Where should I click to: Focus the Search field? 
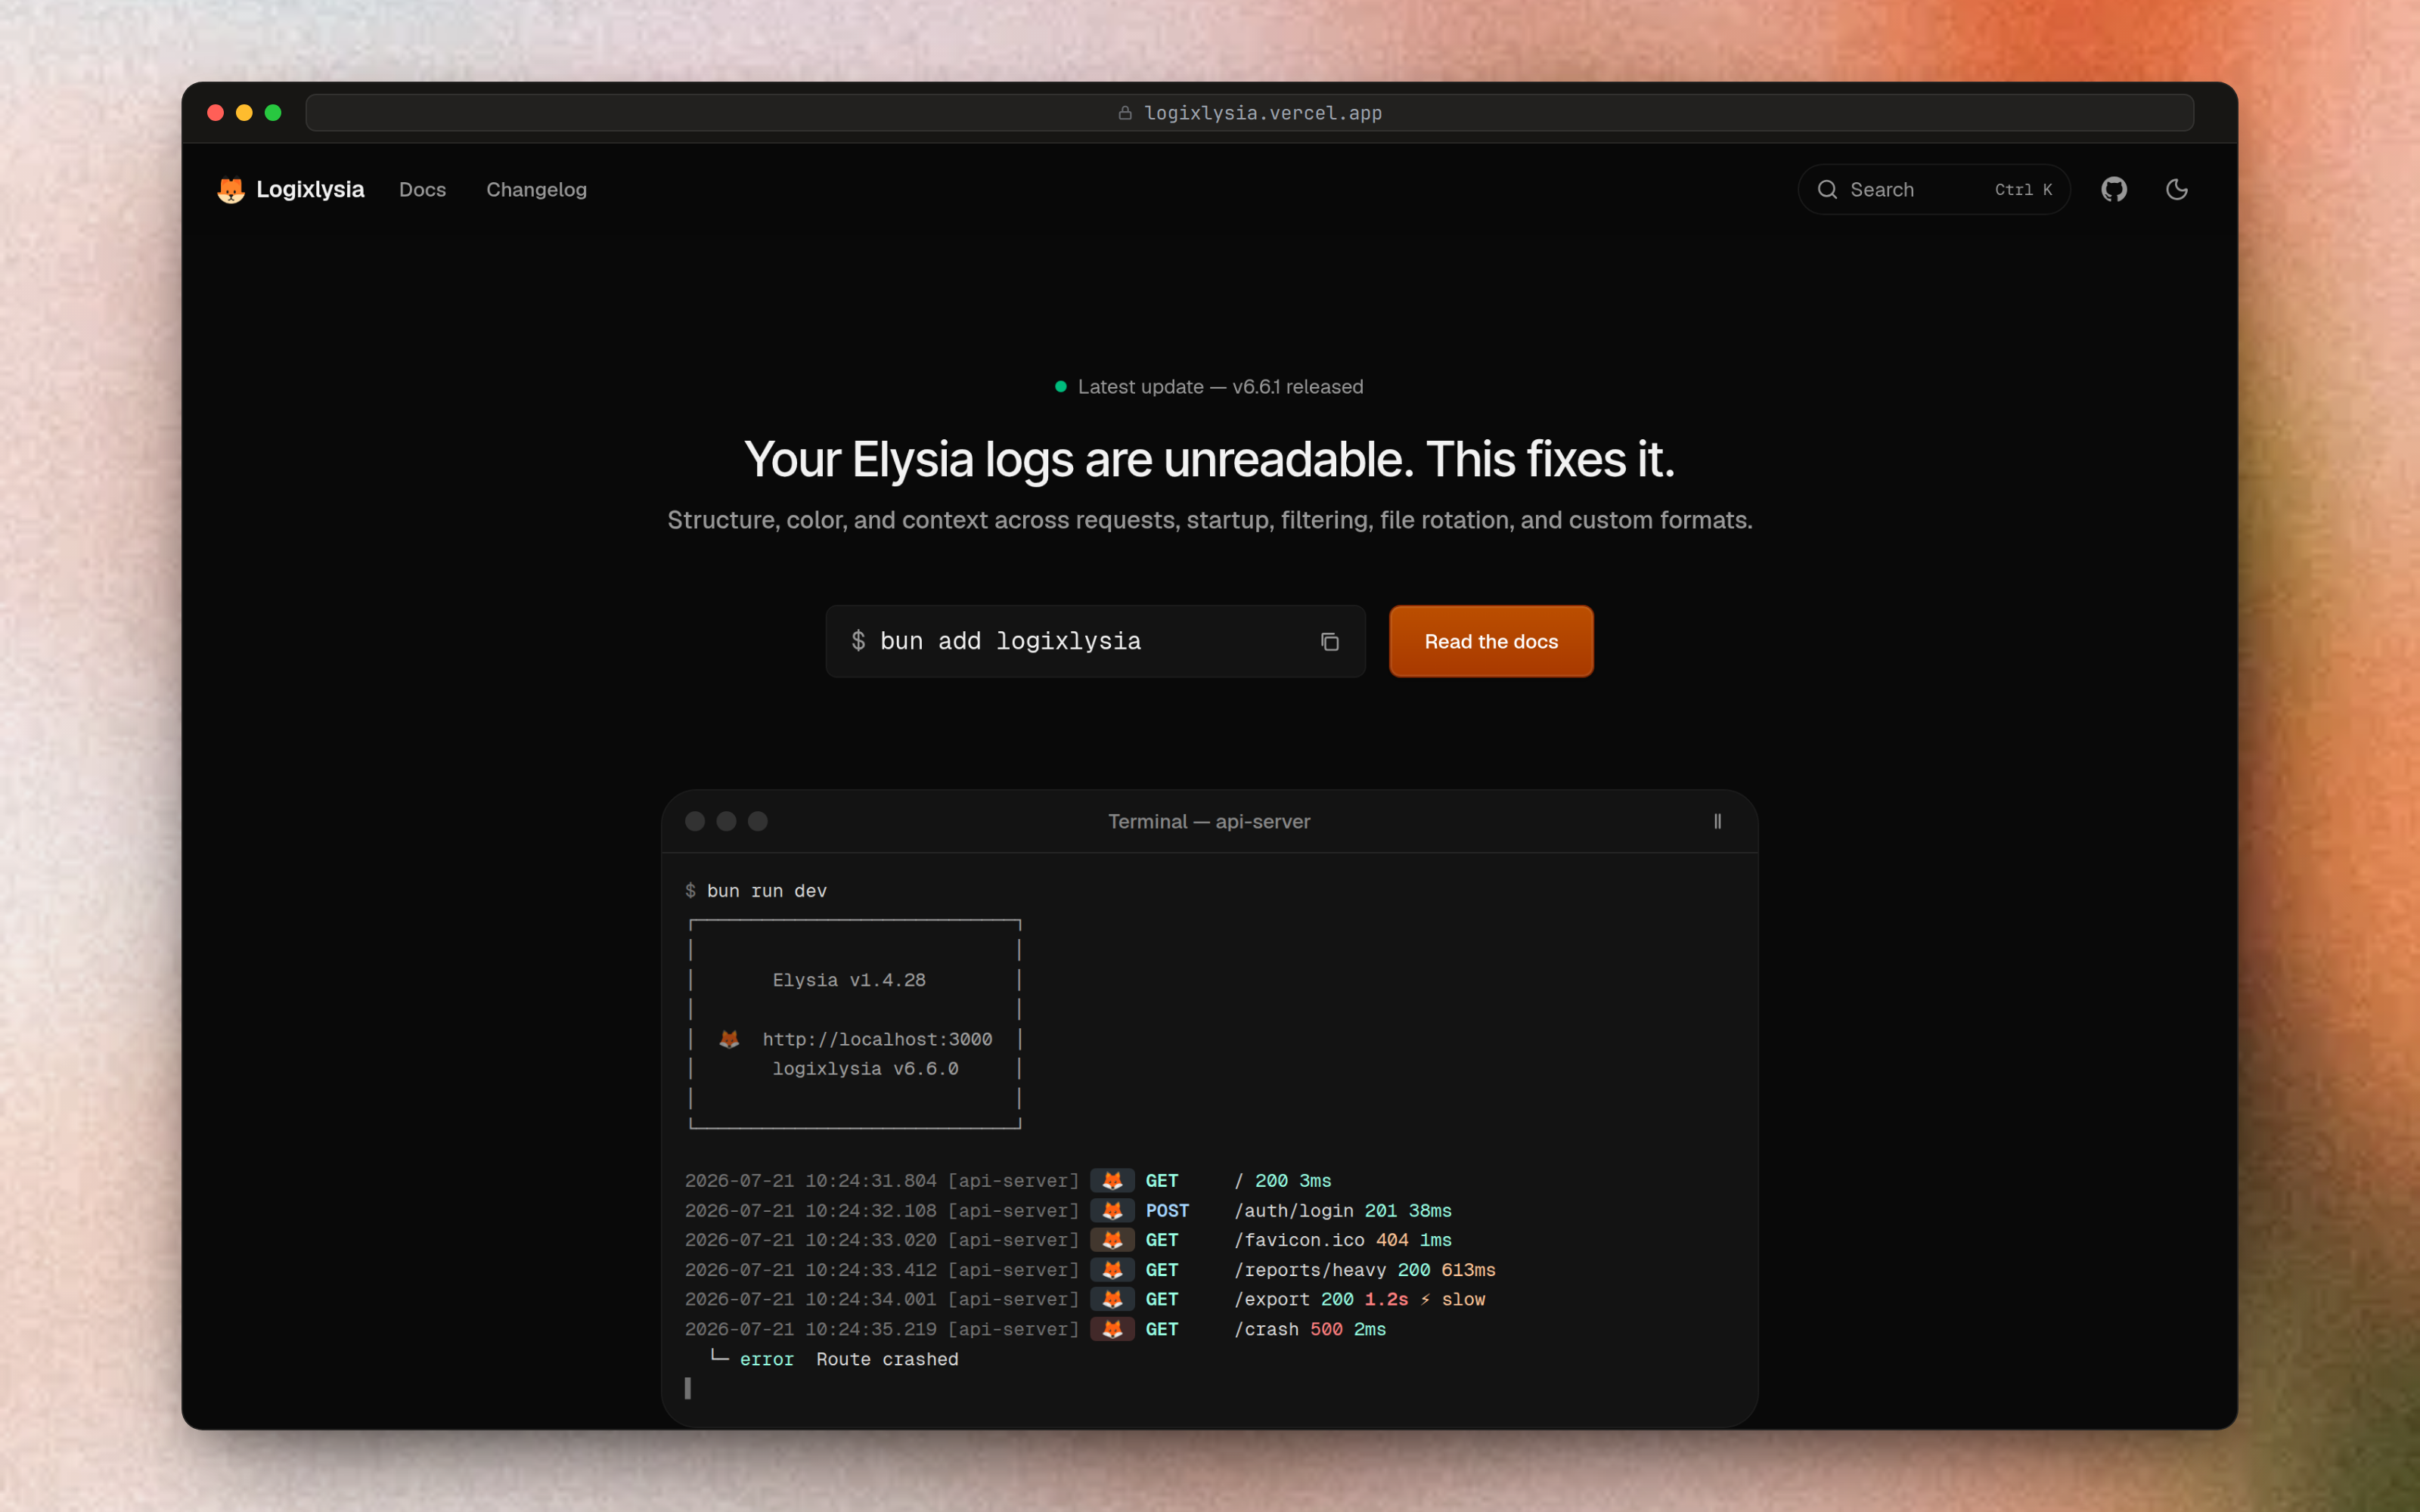[x=1933, y=189]
